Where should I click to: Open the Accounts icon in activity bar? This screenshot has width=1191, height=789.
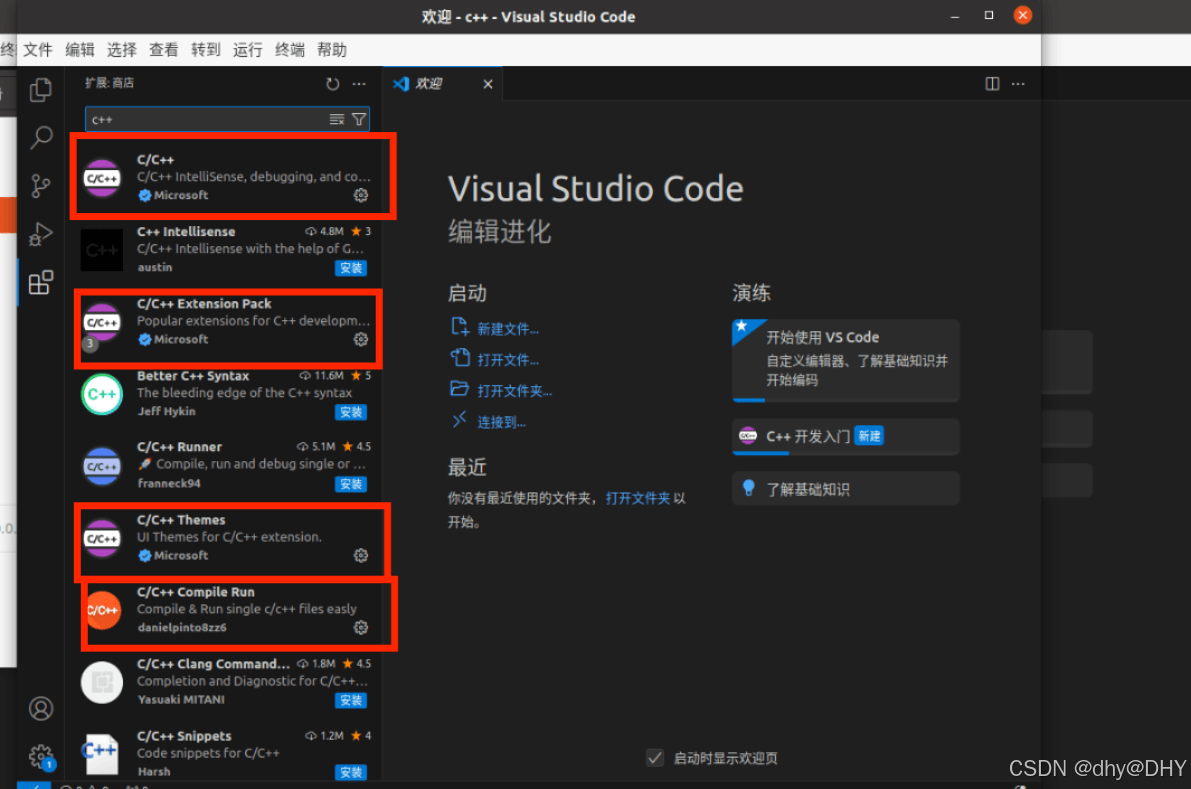click(x=41, y=709)
